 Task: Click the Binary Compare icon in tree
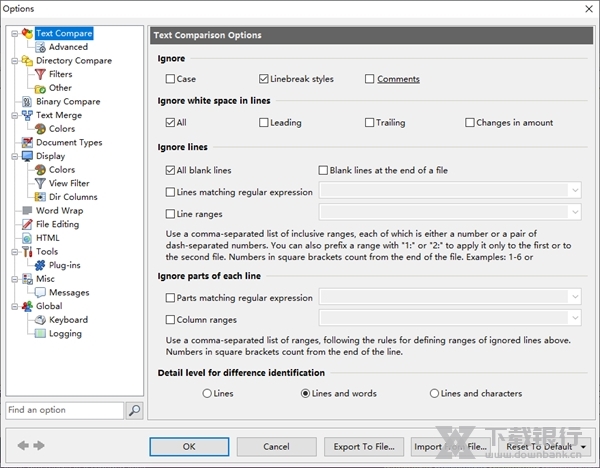click(x=27, y=102)
